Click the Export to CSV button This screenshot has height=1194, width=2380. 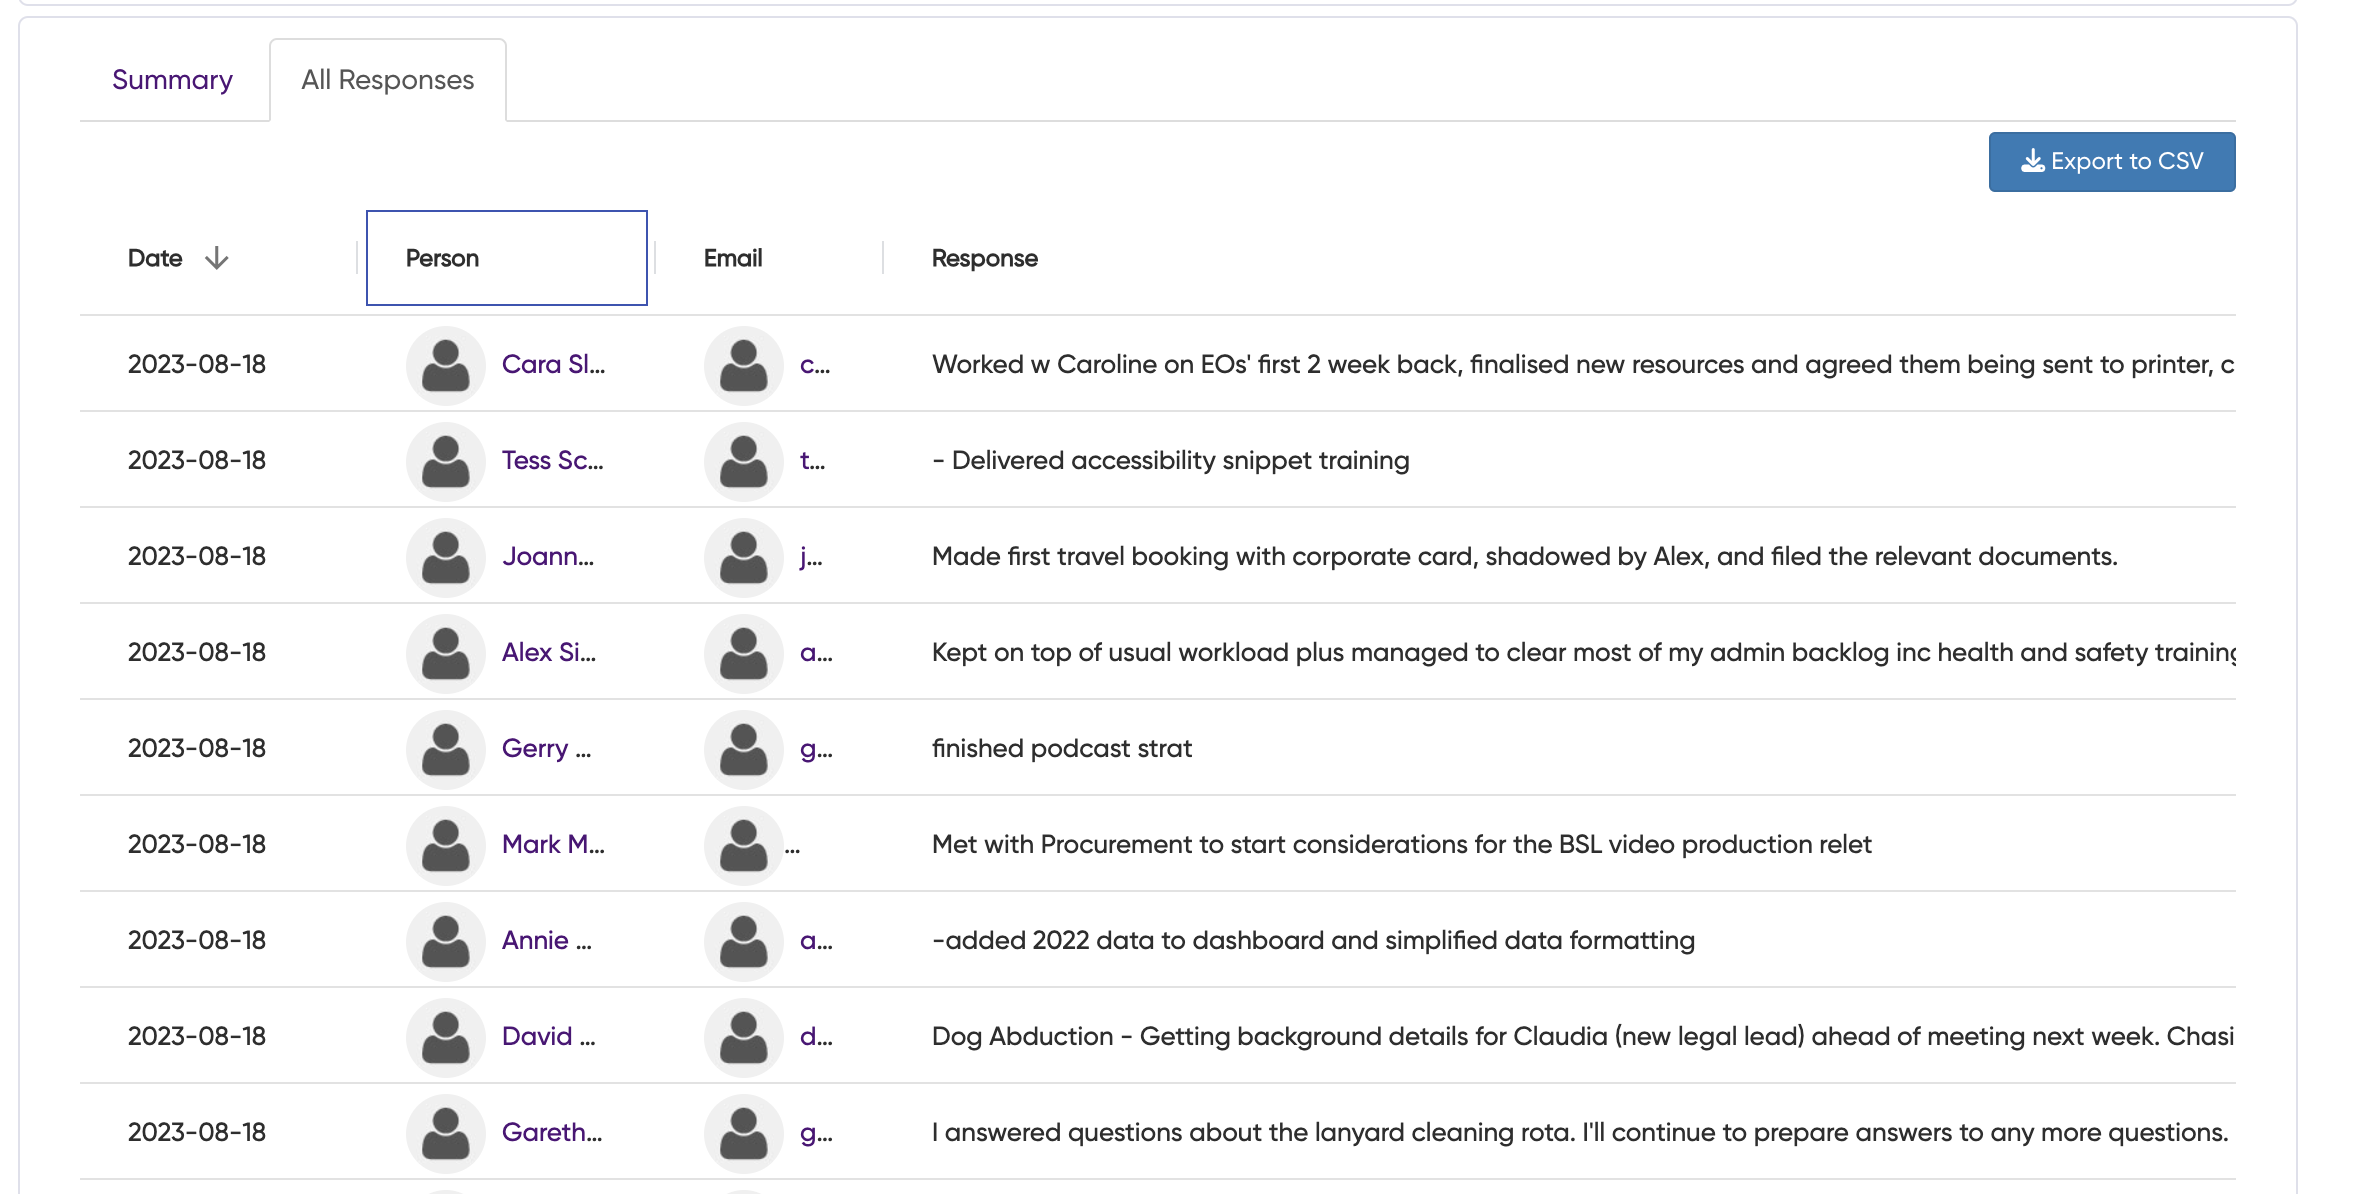click(2112, 161)
